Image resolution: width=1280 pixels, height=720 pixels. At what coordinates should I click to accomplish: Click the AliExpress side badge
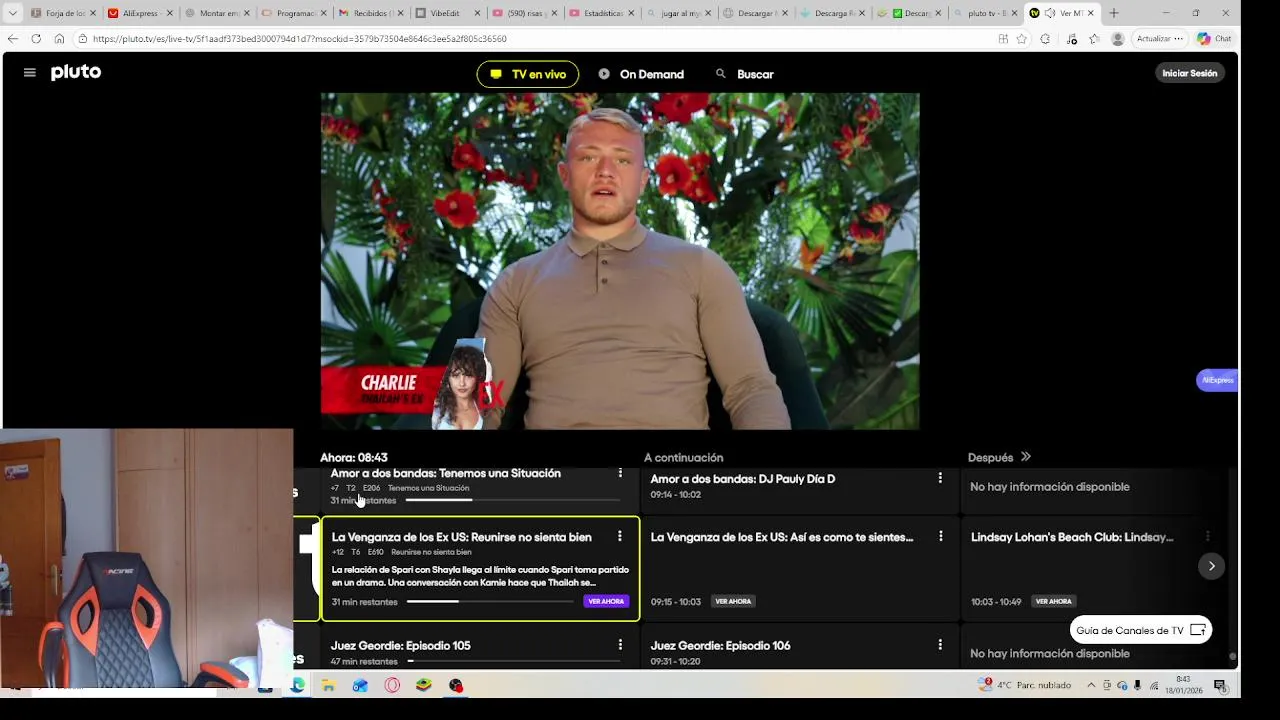1217,380
